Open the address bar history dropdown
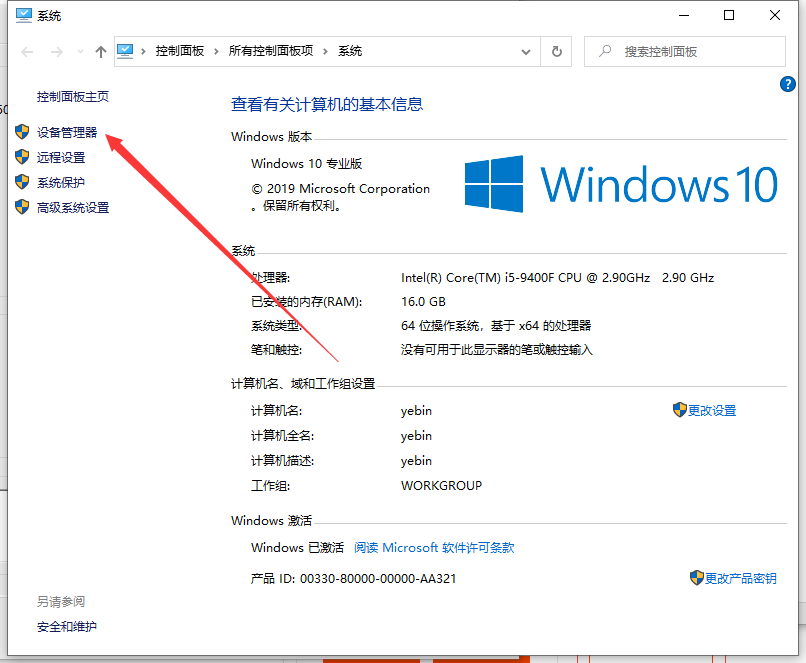The width and height of the screenshot is (806, 663). [524, 51]
